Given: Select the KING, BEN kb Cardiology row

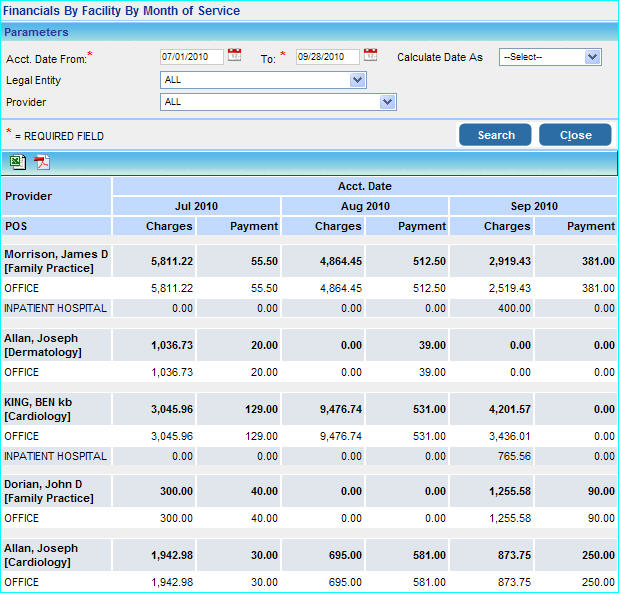Looking at the screenshot, I should [x=40, y=408].
